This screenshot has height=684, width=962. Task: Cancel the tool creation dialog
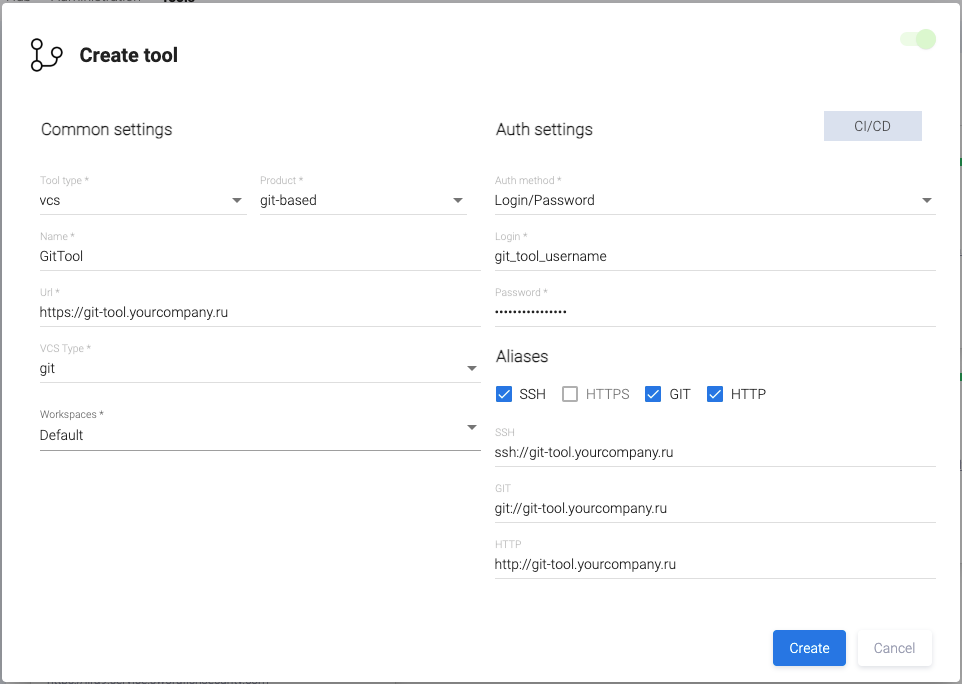click(x=894, y=648)
